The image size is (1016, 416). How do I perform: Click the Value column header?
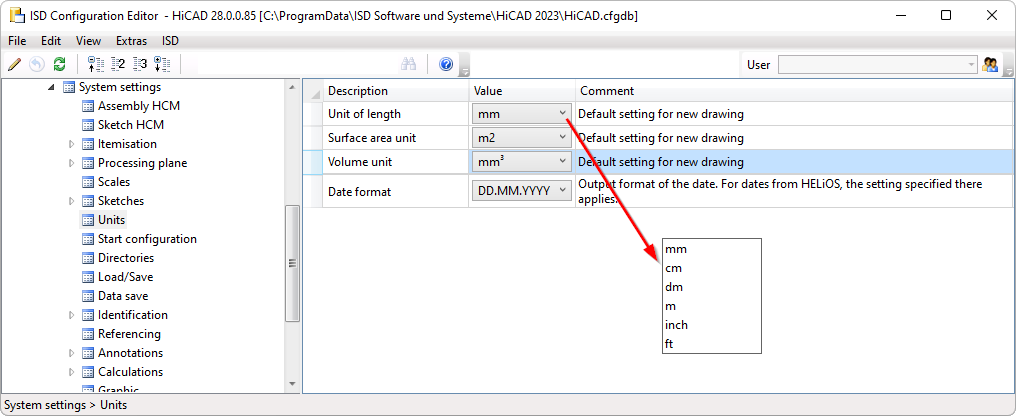click(522, 91)
